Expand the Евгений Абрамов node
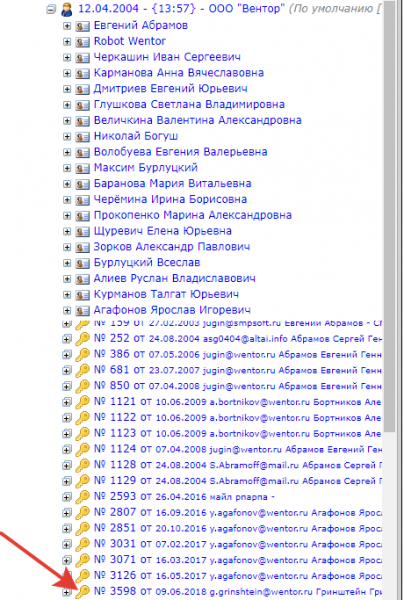This screenshot has width=404, height=600. 67,26
